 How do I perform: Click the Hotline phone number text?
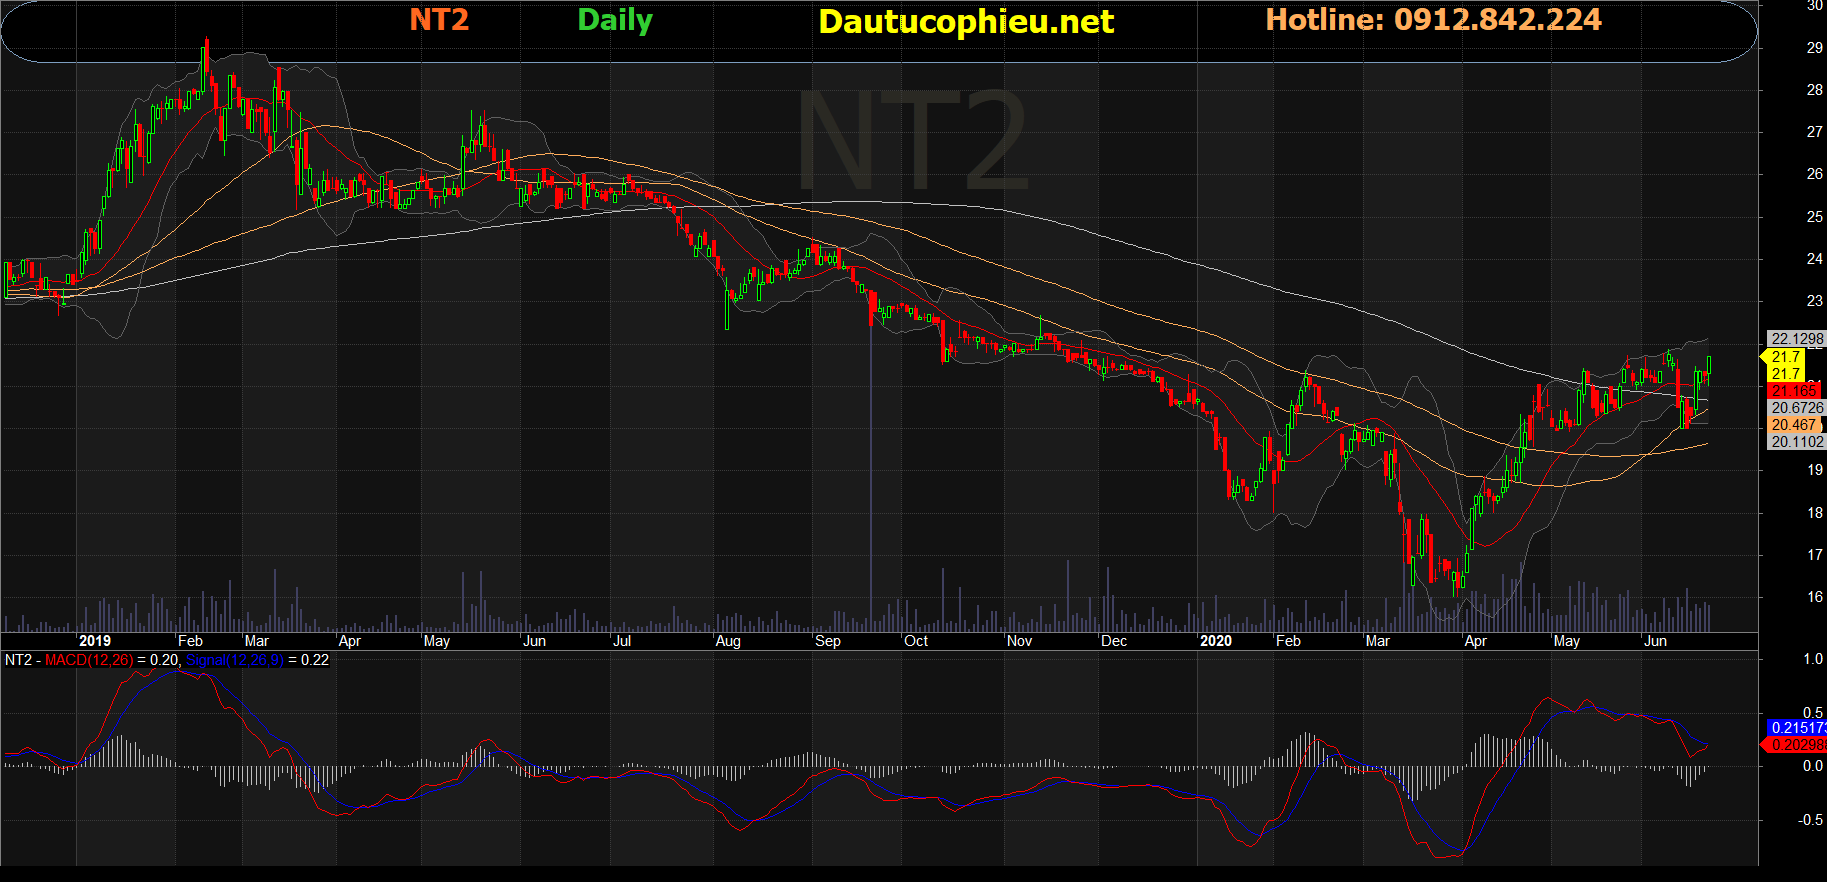click(1433, 20)
